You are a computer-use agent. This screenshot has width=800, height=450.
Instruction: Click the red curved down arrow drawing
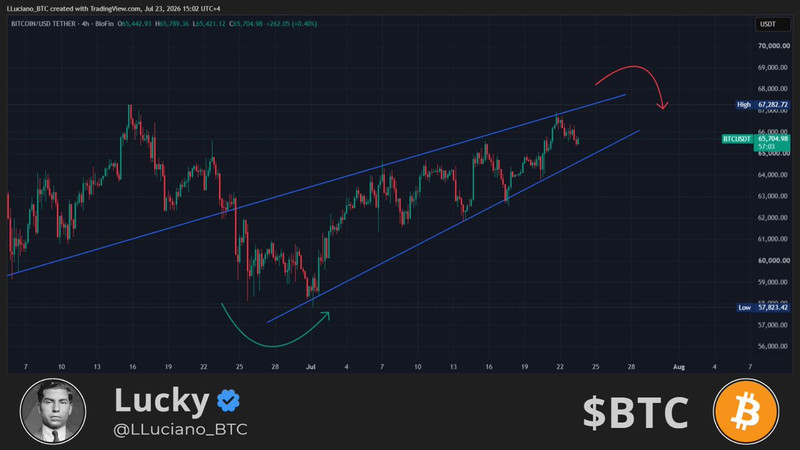[x=633, y=87]
